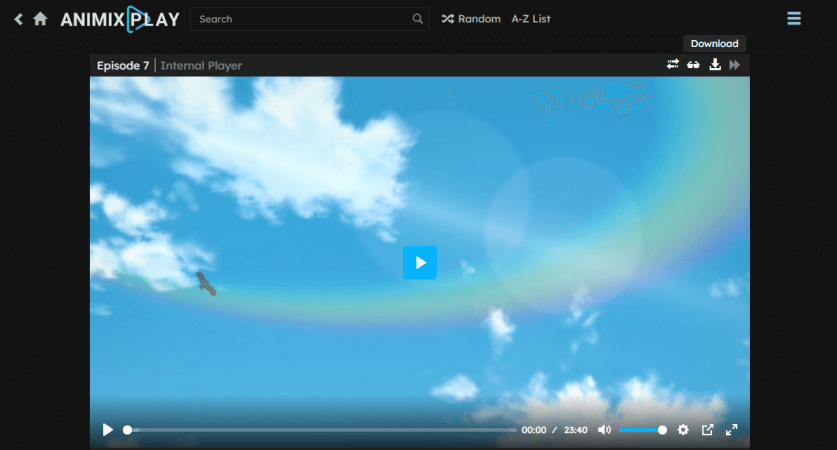The image size is (837, 450).
Task: Go back using the left chevron icon
Action: pyautogui.click(x=19, y=19)
